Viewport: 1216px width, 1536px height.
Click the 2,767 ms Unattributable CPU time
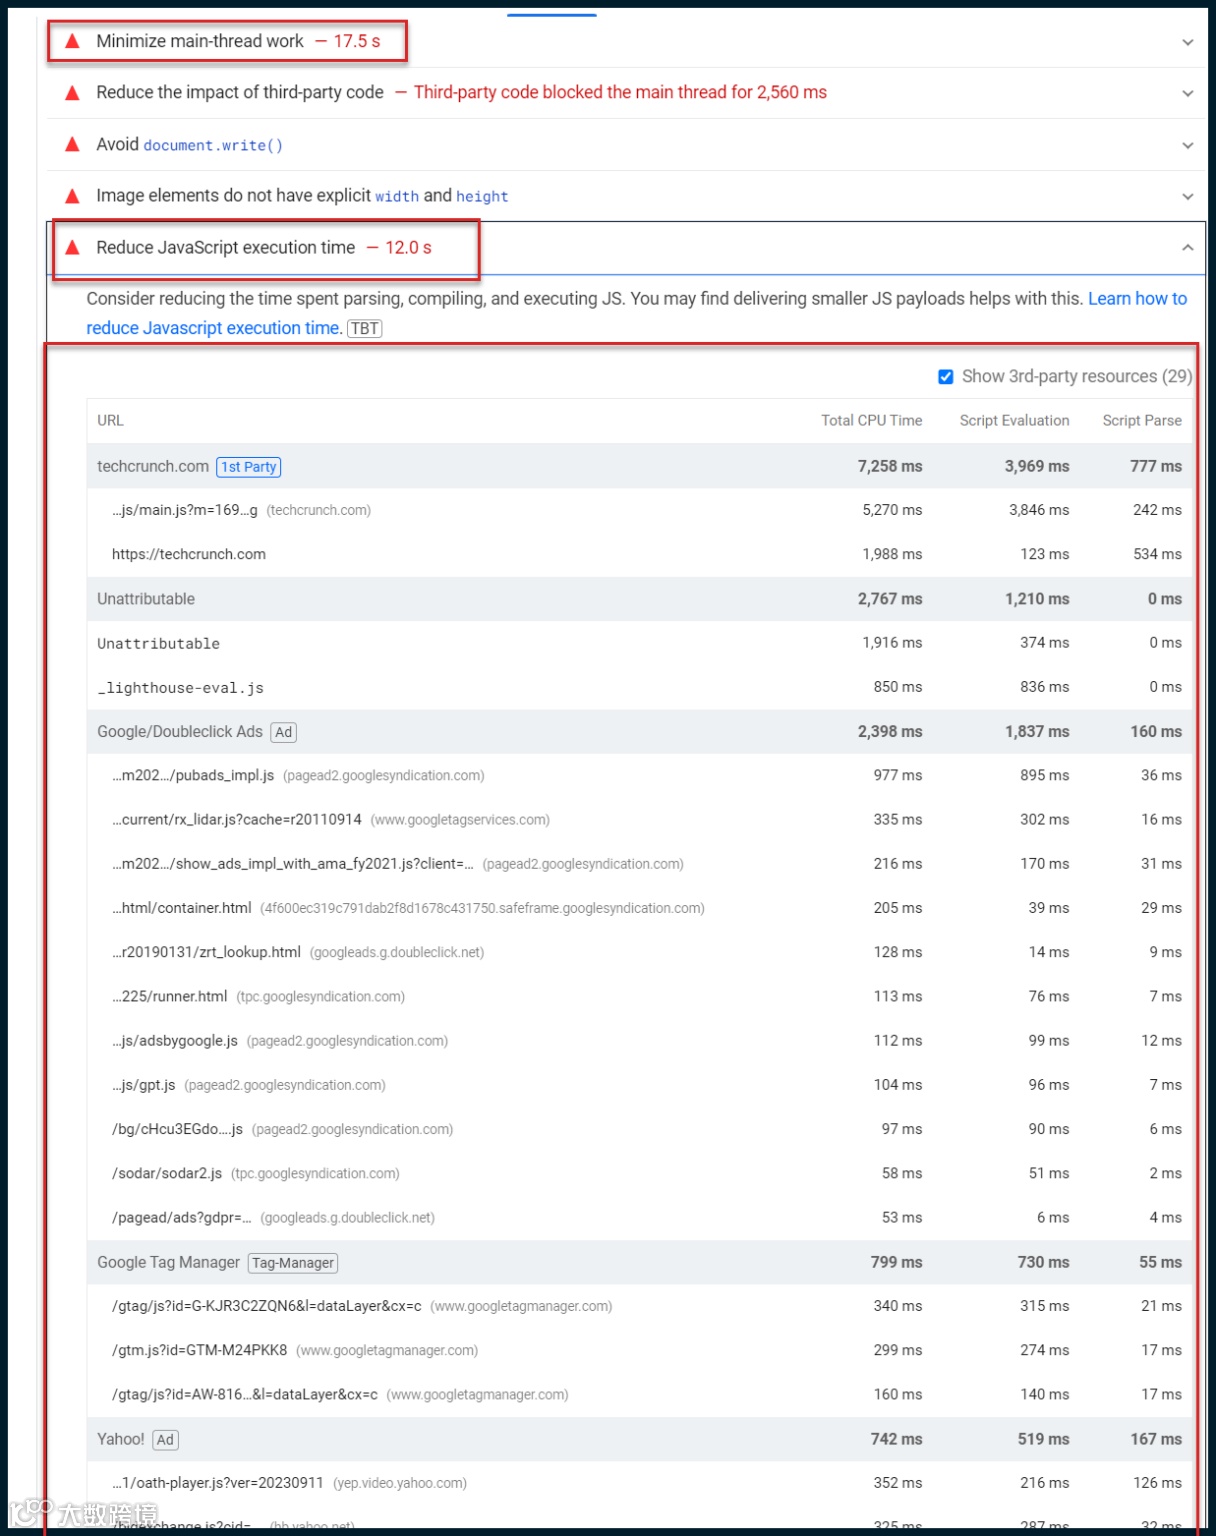tap(890, 599)
